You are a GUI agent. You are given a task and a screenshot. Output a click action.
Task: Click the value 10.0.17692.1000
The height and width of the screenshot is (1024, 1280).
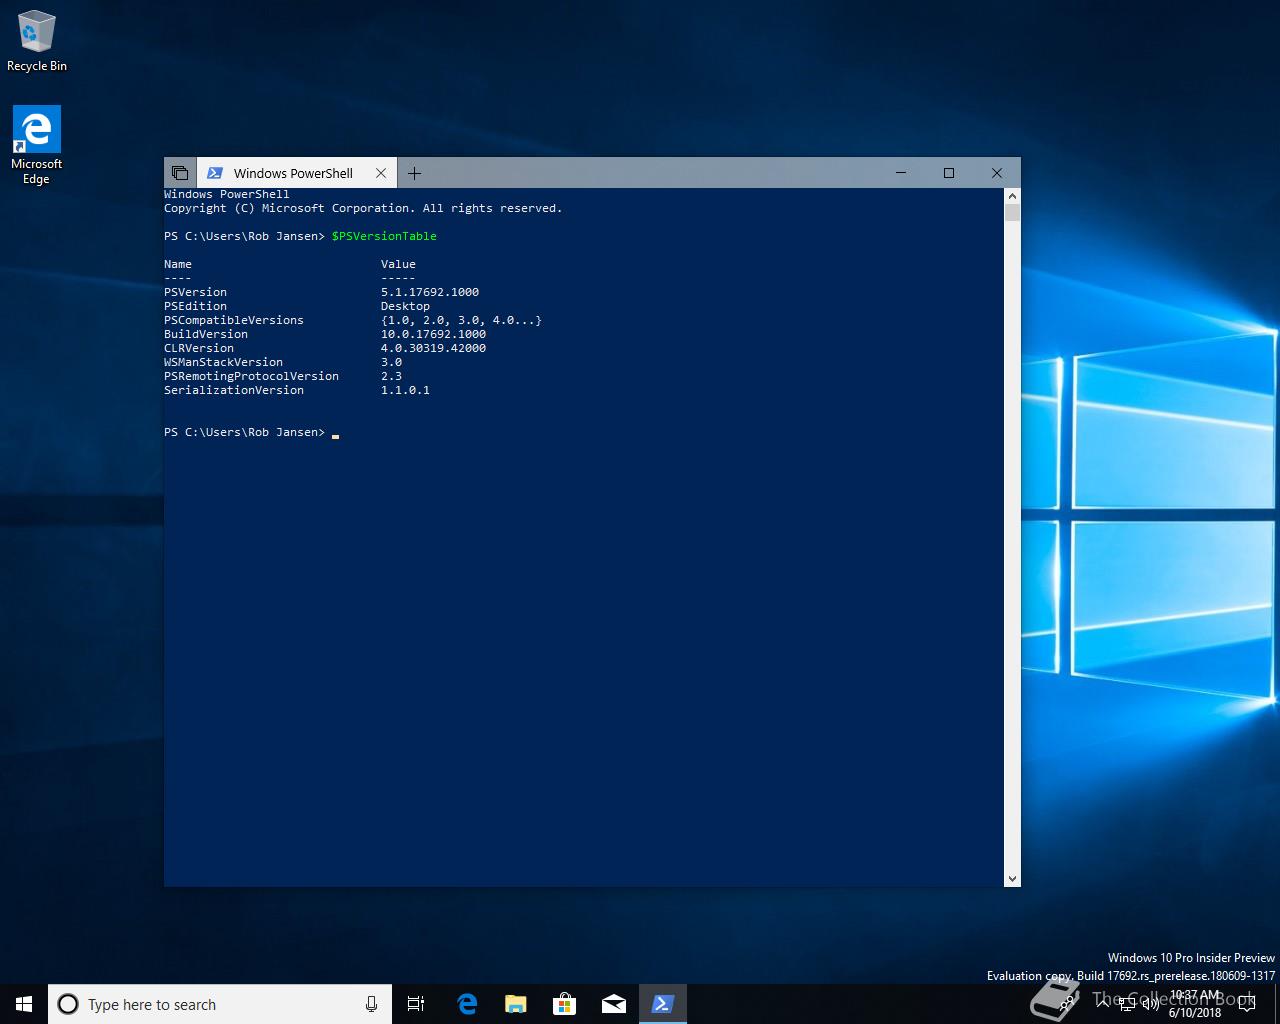433,334
